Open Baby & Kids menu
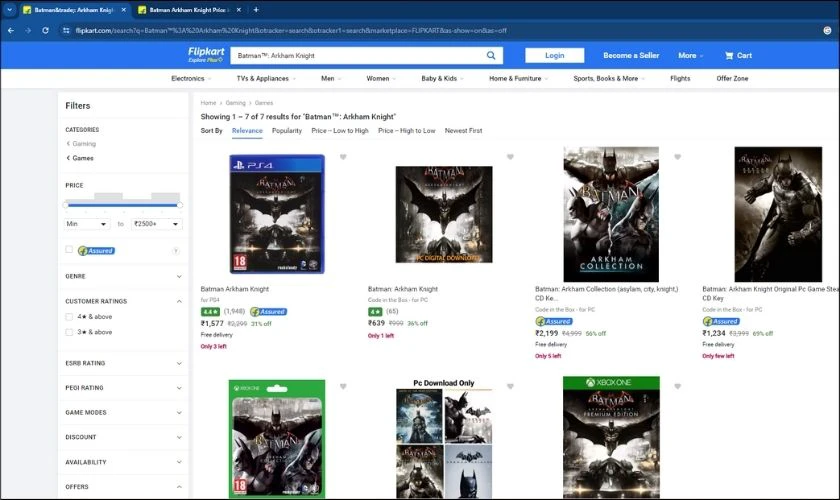The image size is (840, 500). pyautogui.click(x=442, y=78)
